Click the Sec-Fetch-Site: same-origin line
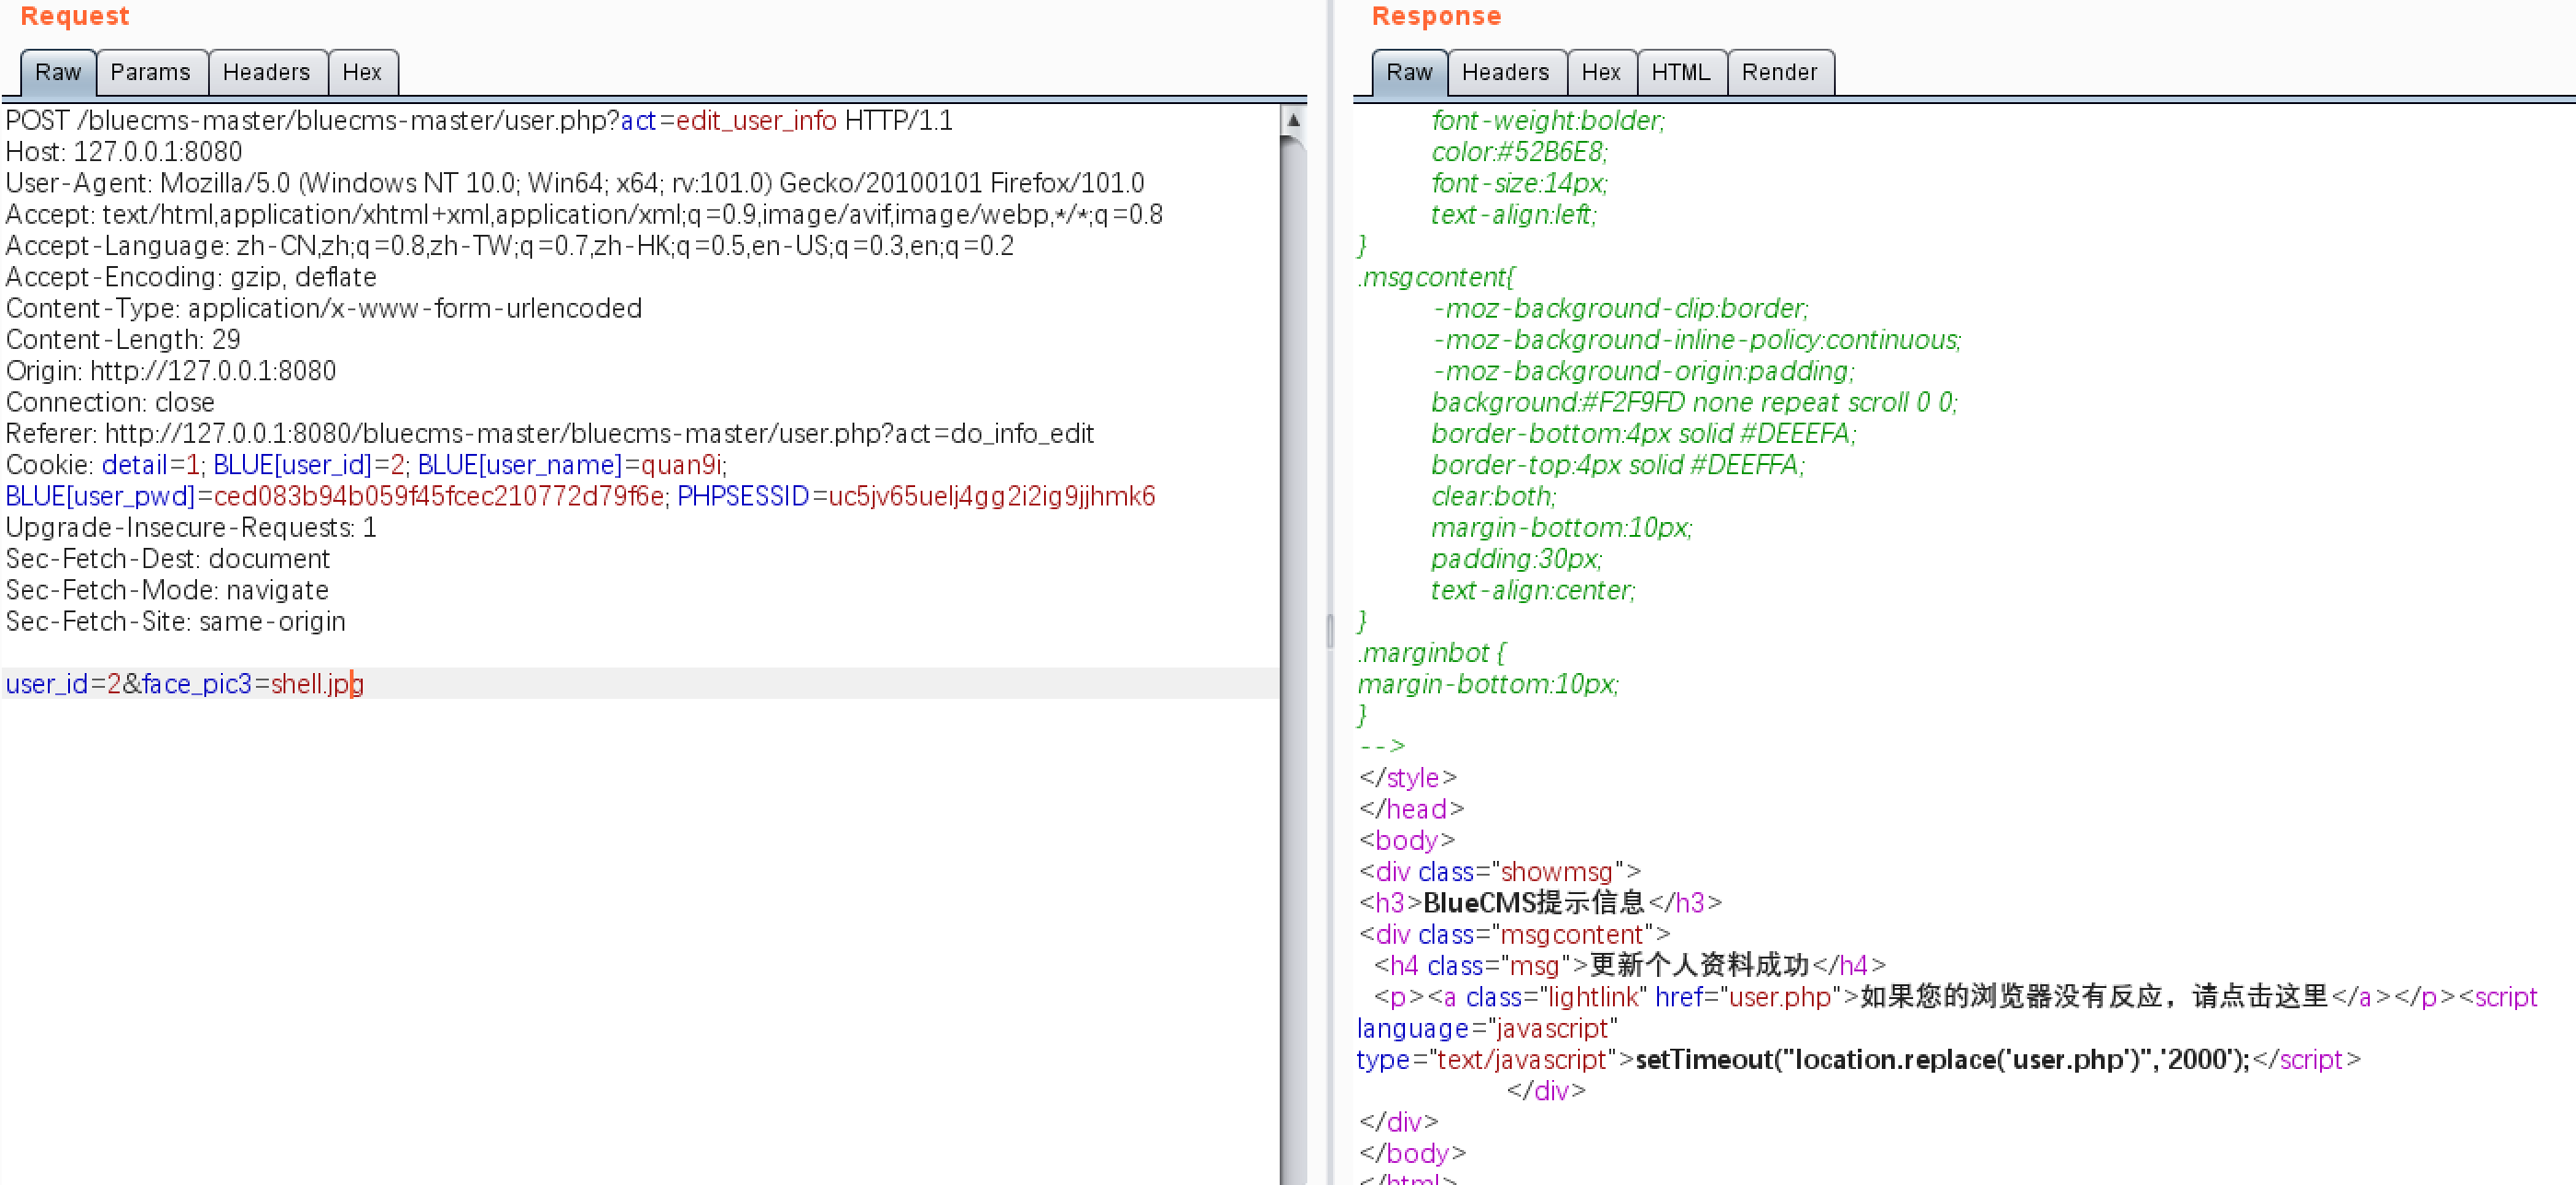2576x1185 pixels. pyautogui.click(x=176, y=621)
